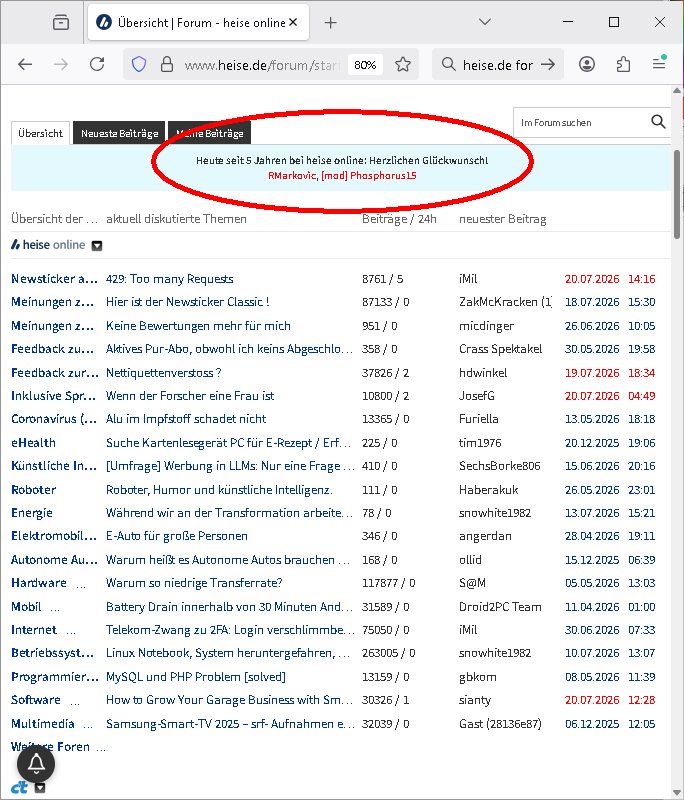The width and height of the screenshot is (684, 800).
Task: Open thread Hier ist der Newsticker Classic !
Action: pos(188,302)
